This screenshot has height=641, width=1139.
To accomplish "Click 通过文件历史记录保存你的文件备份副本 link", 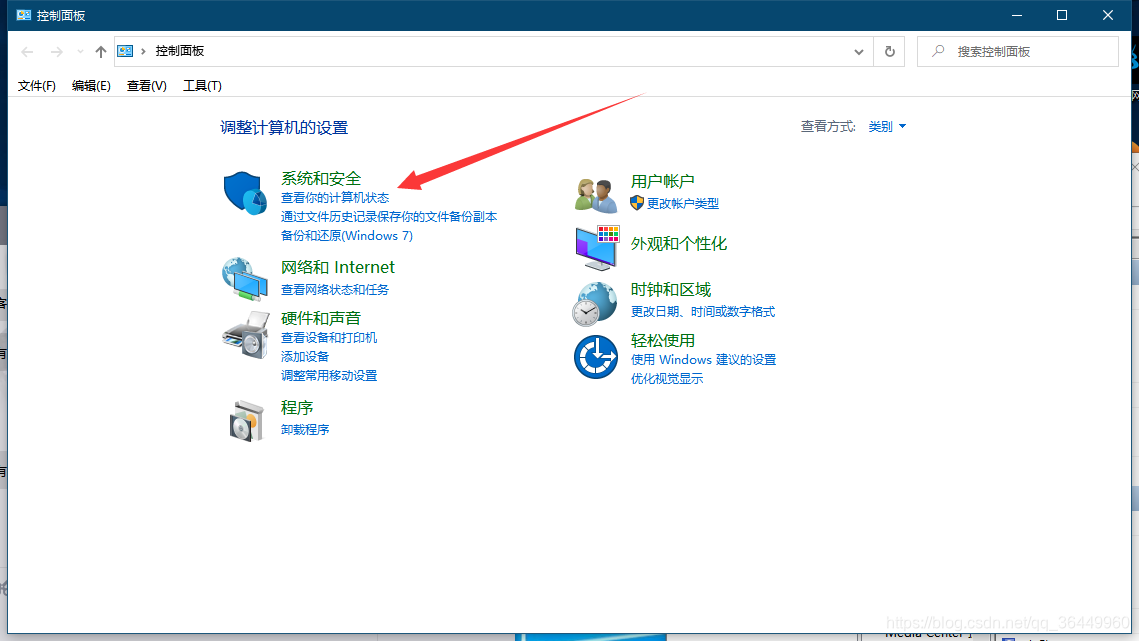I will coord(389,217).
